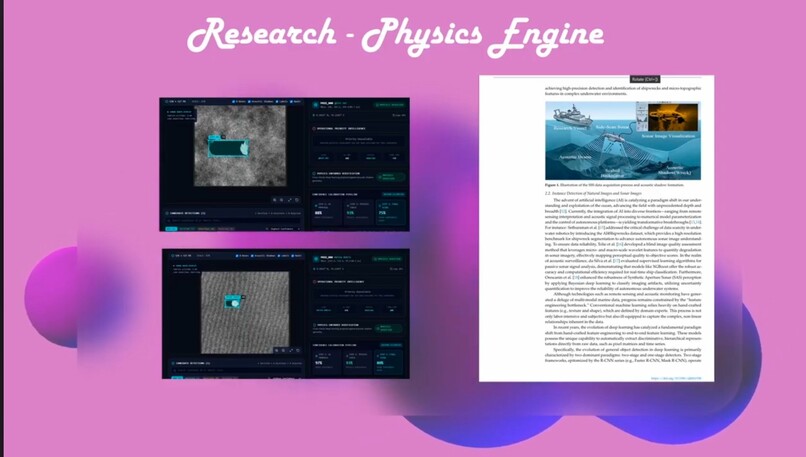Select highlighted cyan filter tab in upper dashboard
Image resolution: width=806 pixels, height=457 pixels.
tap(171, 229)
